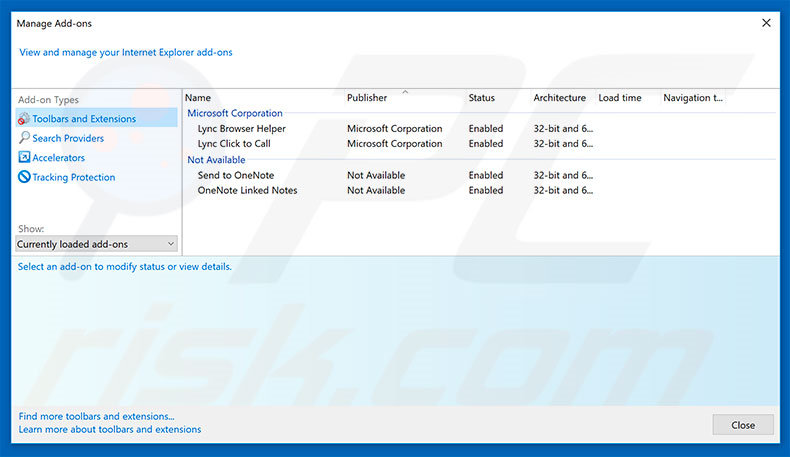Click the Tracking Protection blocked icon
The image size is (790, 457).
24,177
